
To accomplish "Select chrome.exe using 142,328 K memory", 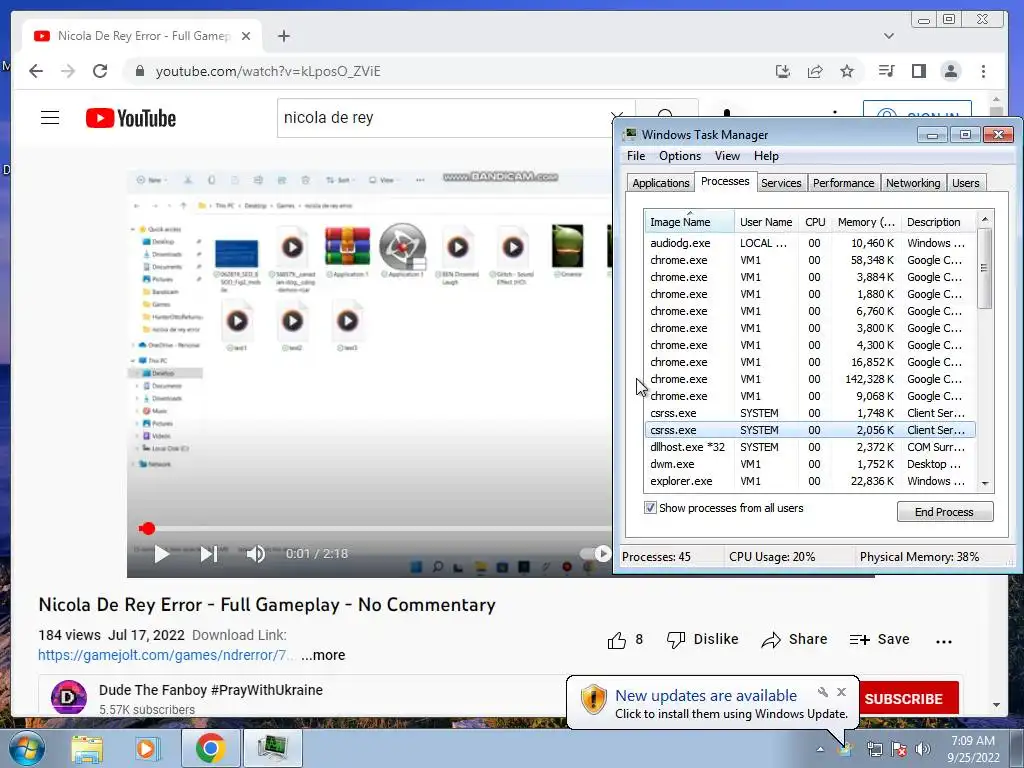I will click(x=810, y=379).
